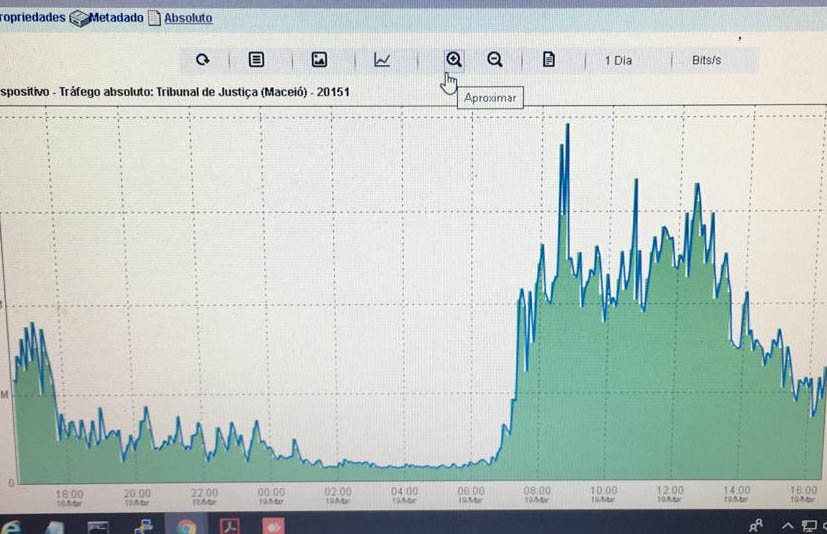Open the 'Bits/s' unit selector
This screenshot has width=827, height=534.
pyautogui.click(x=706, y=60)
